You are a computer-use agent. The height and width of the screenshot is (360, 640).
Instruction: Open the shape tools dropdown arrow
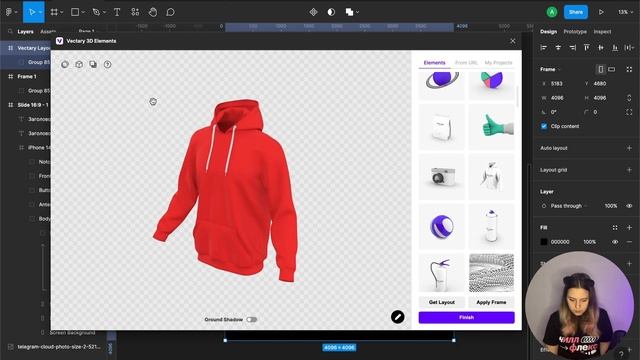click(x=83, y=12)
